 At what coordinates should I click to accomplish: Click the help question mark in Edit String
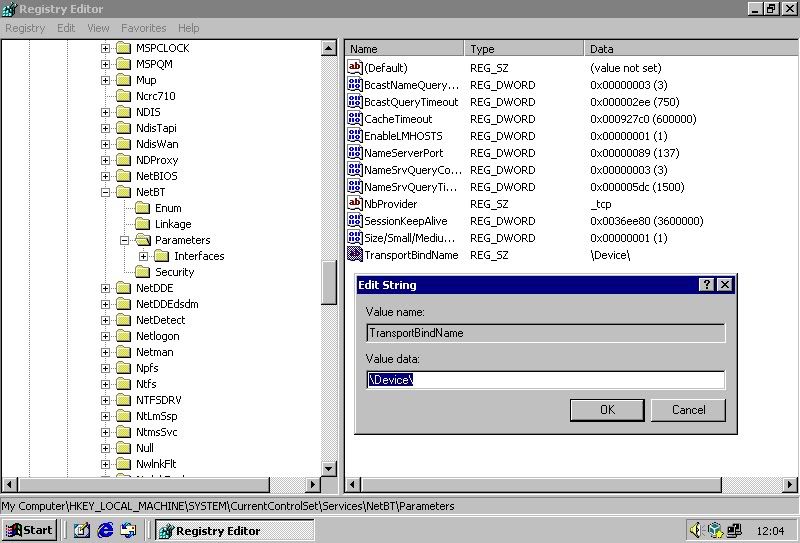click(x=706, y=285)
